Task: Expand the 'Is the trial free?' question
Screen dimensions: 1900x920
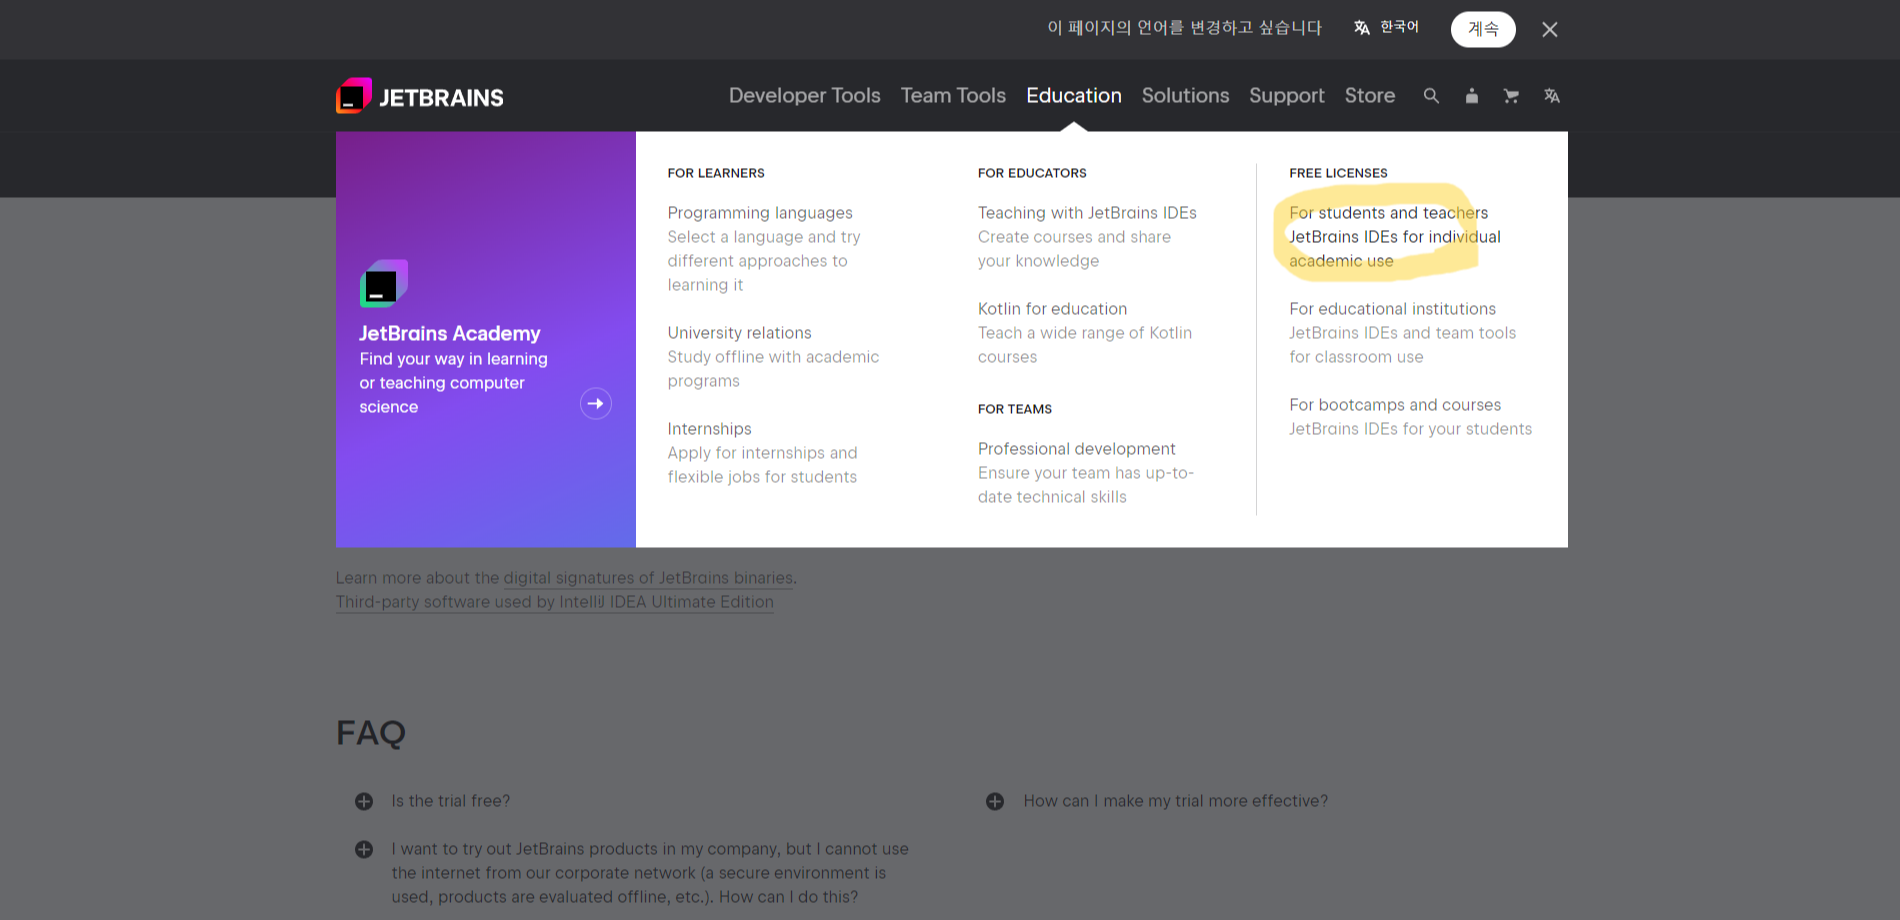Action: click(364, 801)
